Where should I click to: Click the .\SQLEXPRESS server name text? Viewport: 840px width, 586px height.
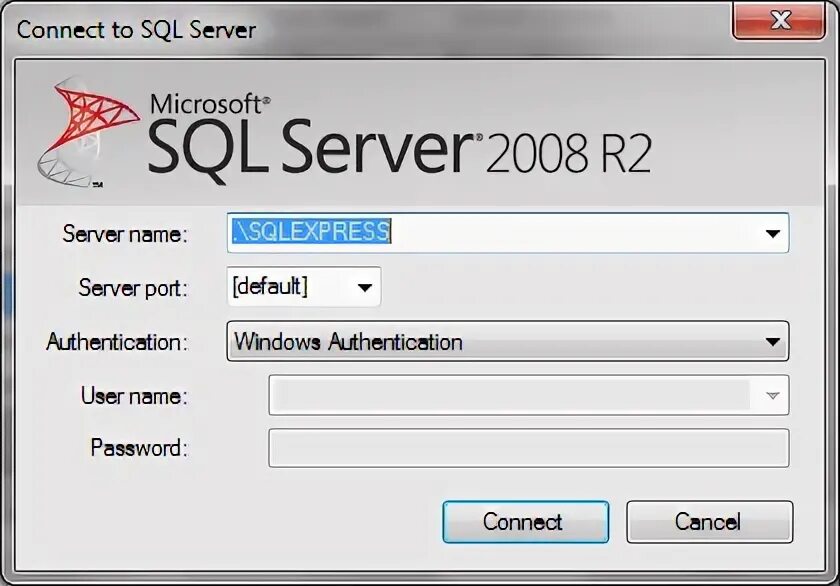[311, 231]
